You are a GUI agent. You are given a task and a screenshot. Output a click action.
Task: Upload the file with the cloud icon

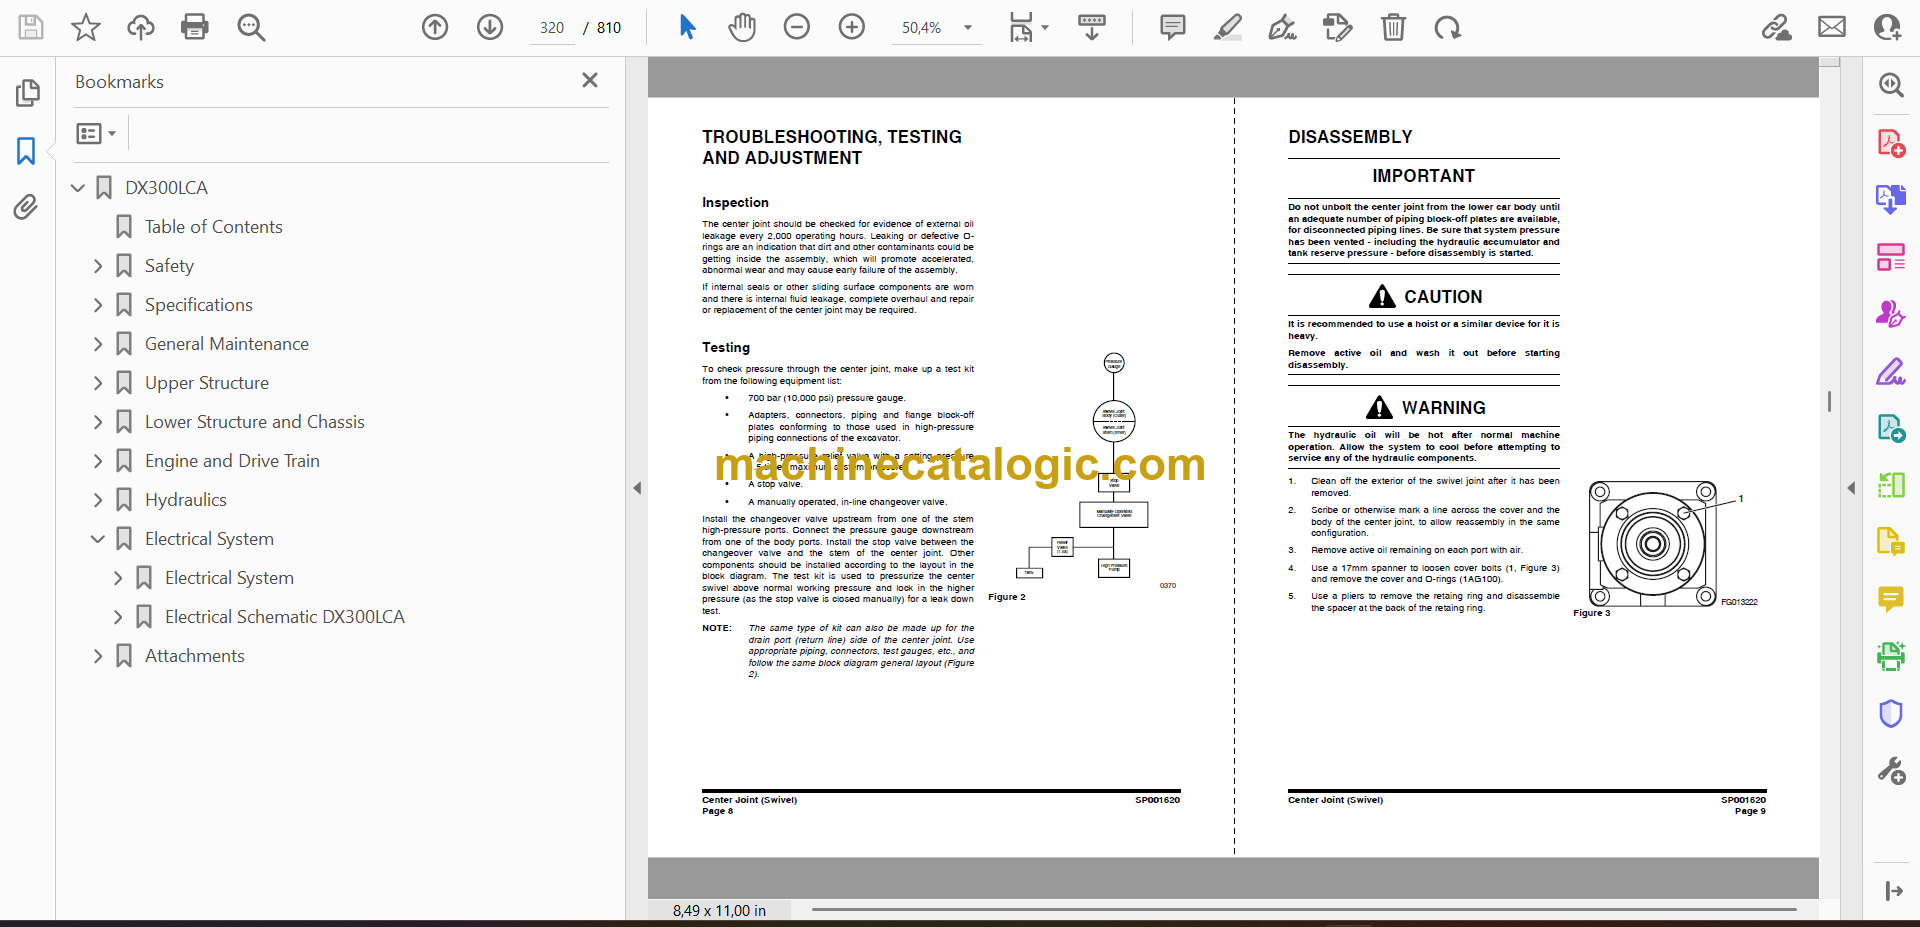[141, 27]
